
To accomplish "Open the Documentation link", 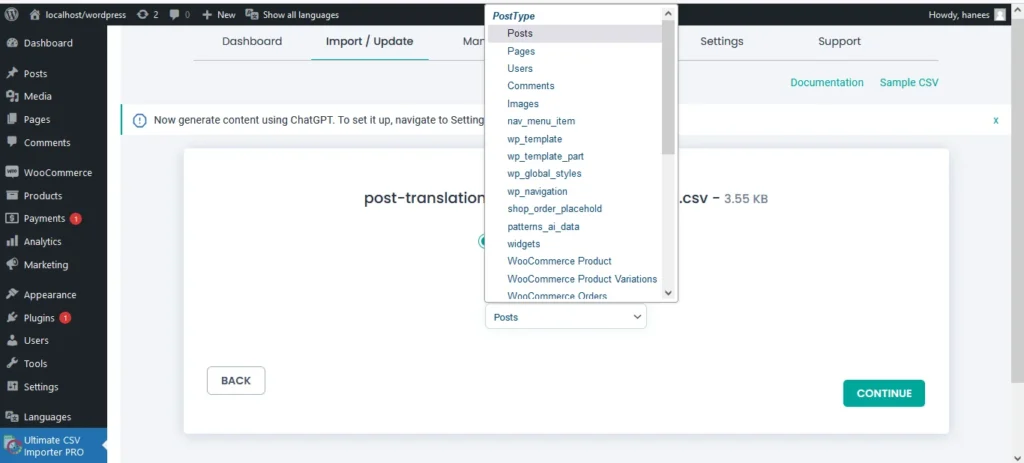I will pos(827,83).
